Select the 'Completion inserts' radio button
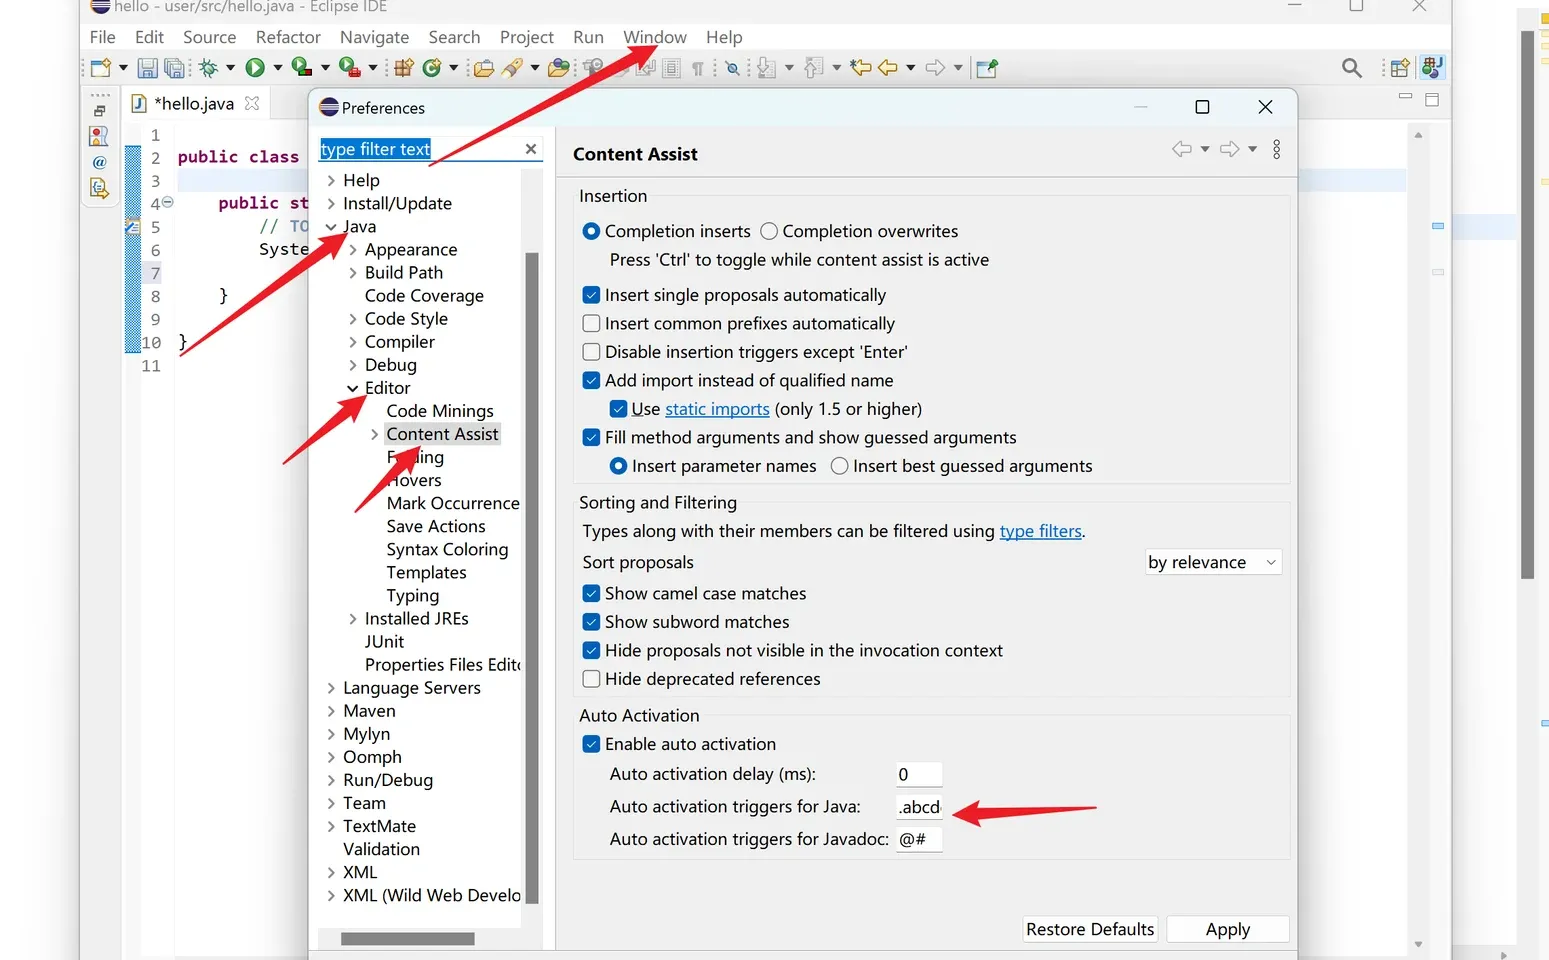The width and height of the screenshot is (1549, 960). tap(591, 231)
